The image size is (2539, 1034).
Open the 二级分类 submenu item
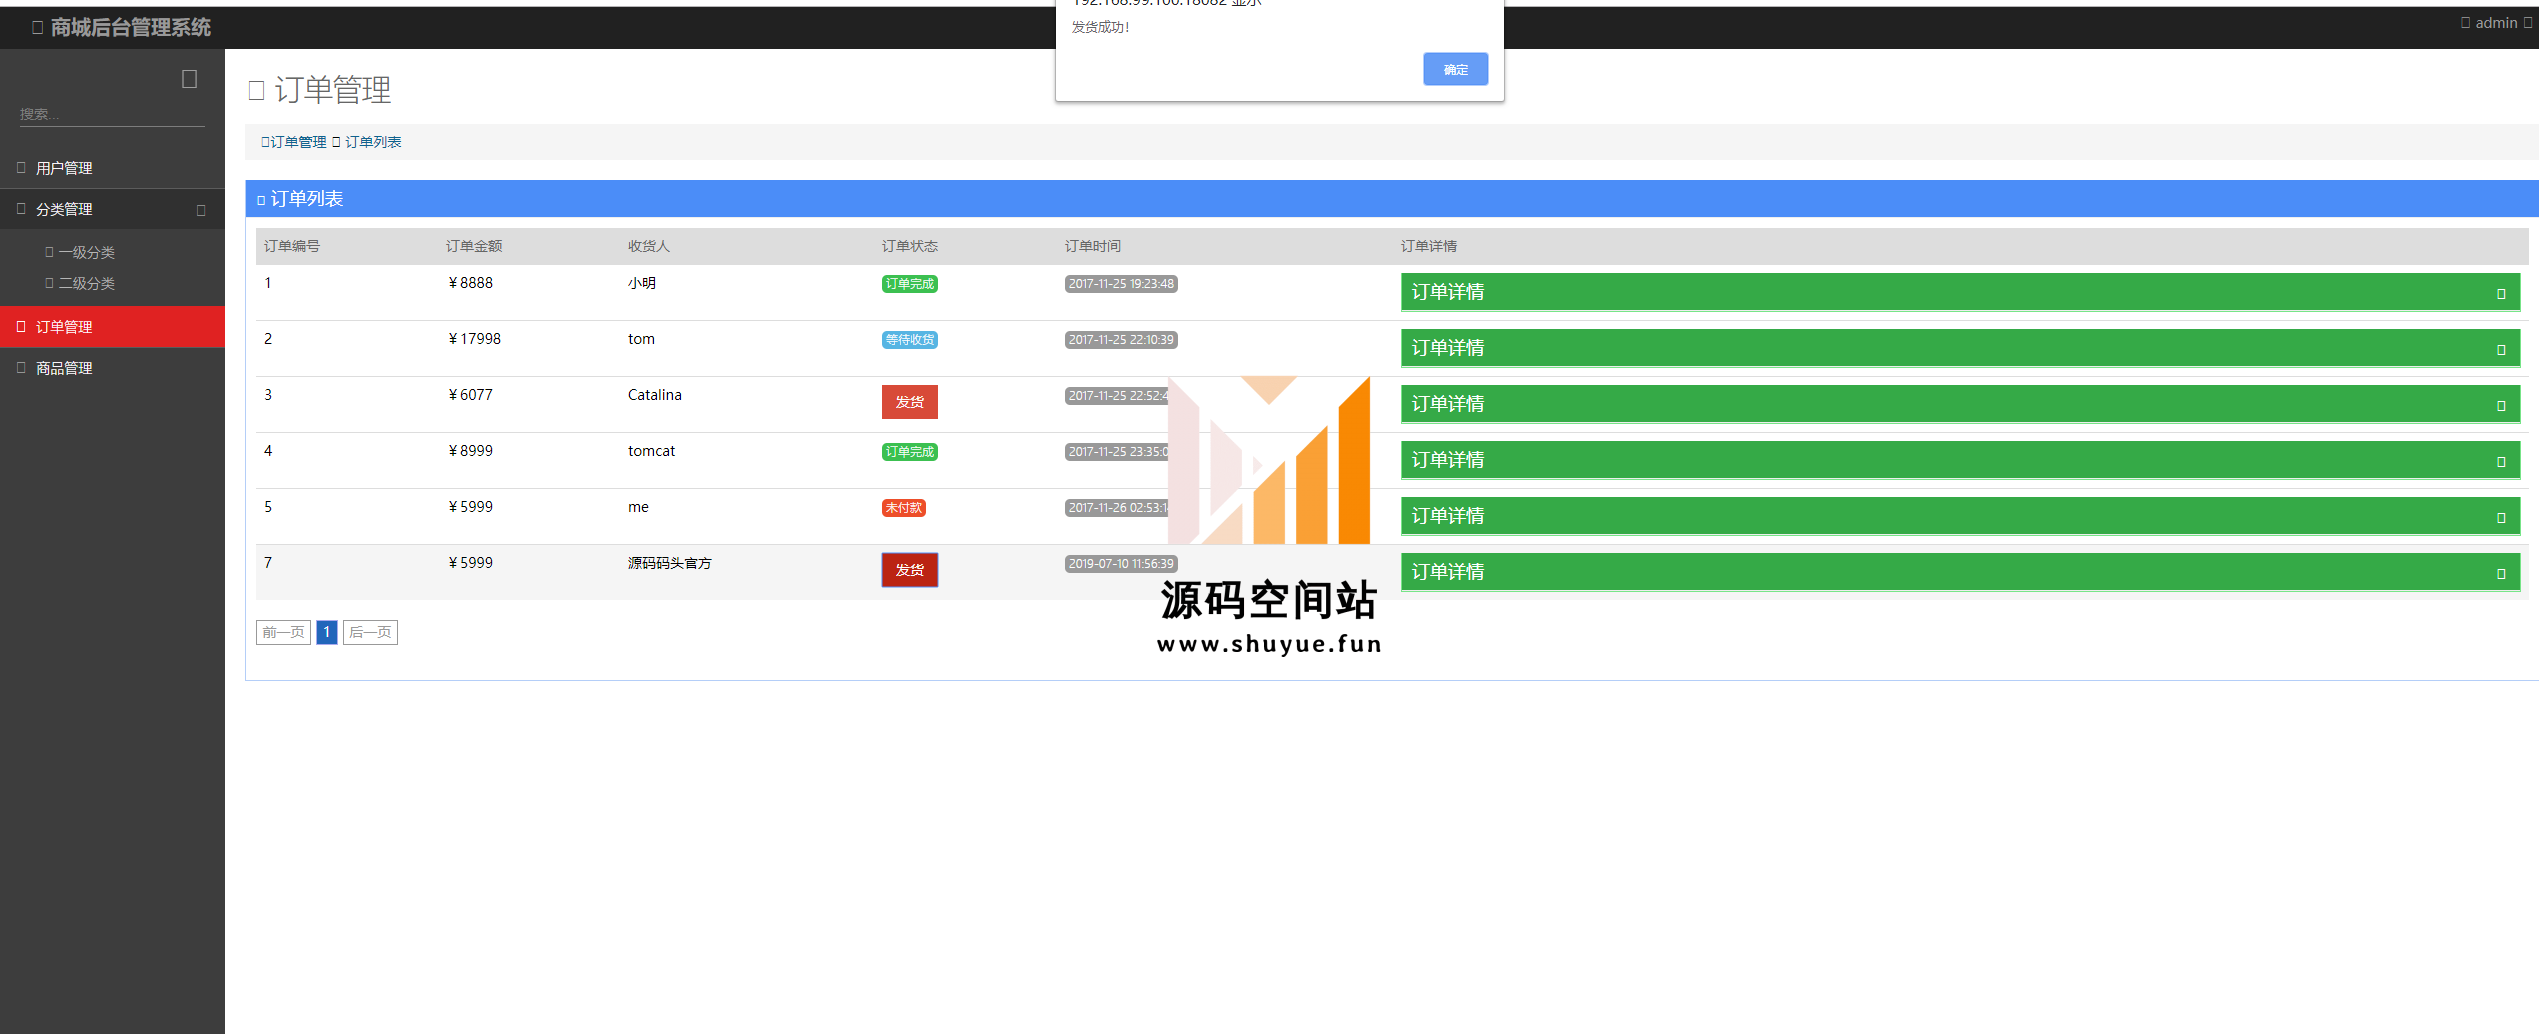click(86, 284)
